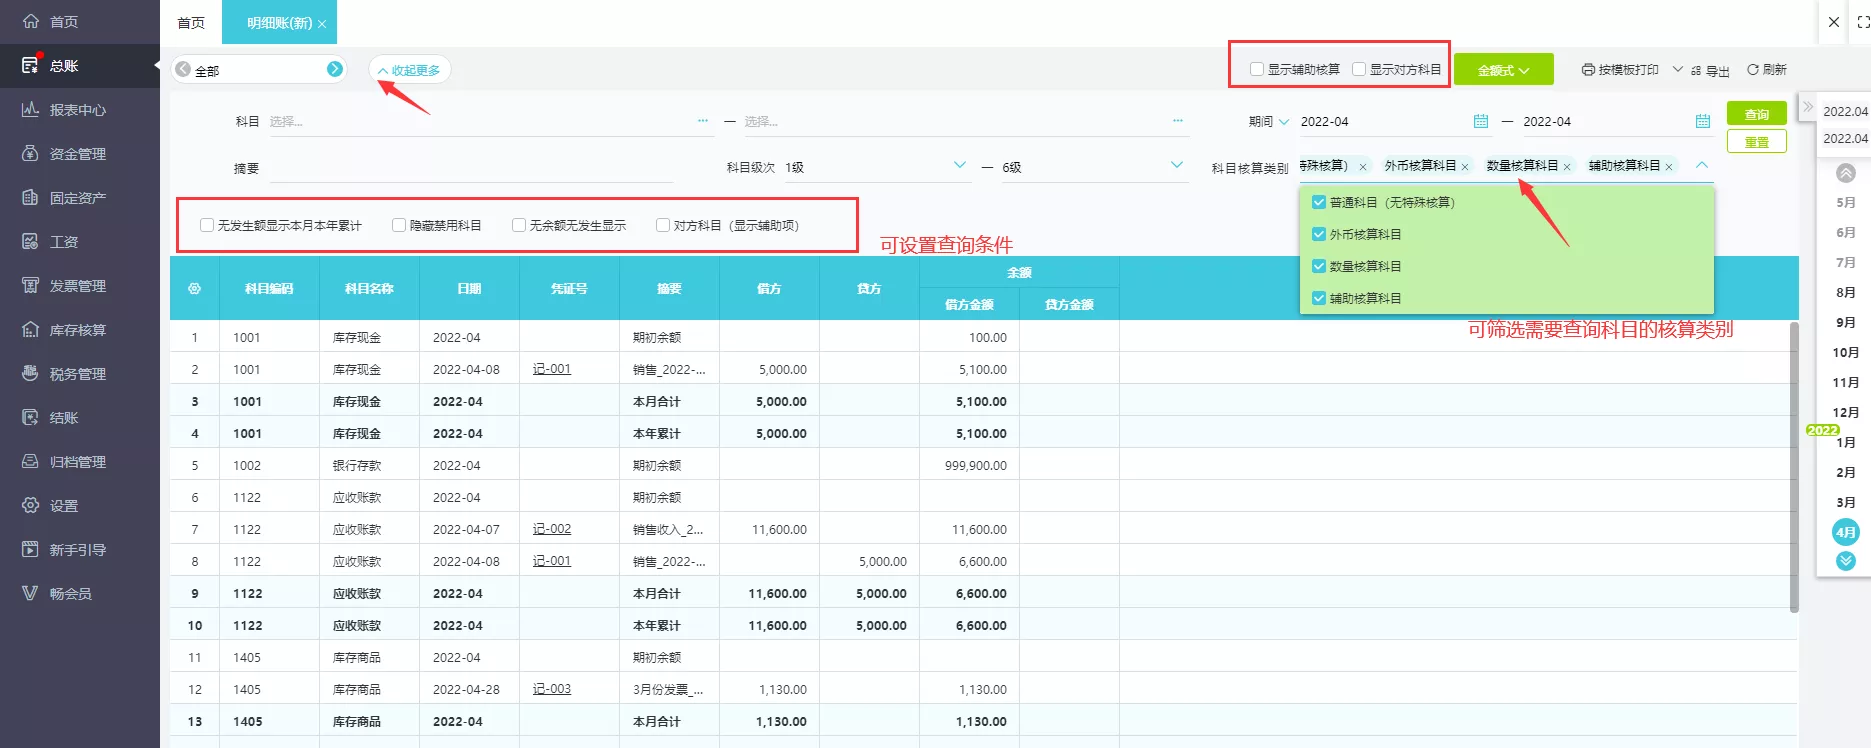Open the 畅会员 member icon
The height and width of the screenshot is (748, 1871).
click(30, 593)
